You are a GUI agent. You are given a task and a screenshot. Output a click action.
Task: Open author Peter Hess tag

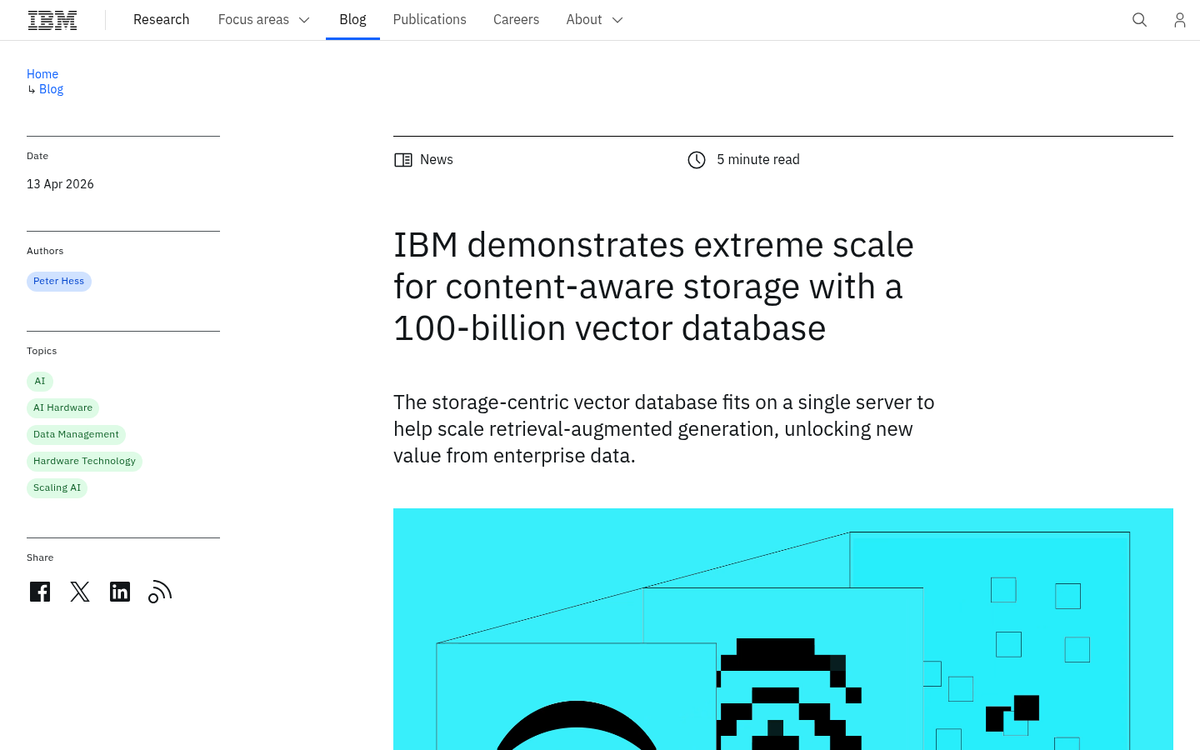(x=59, y=281)
